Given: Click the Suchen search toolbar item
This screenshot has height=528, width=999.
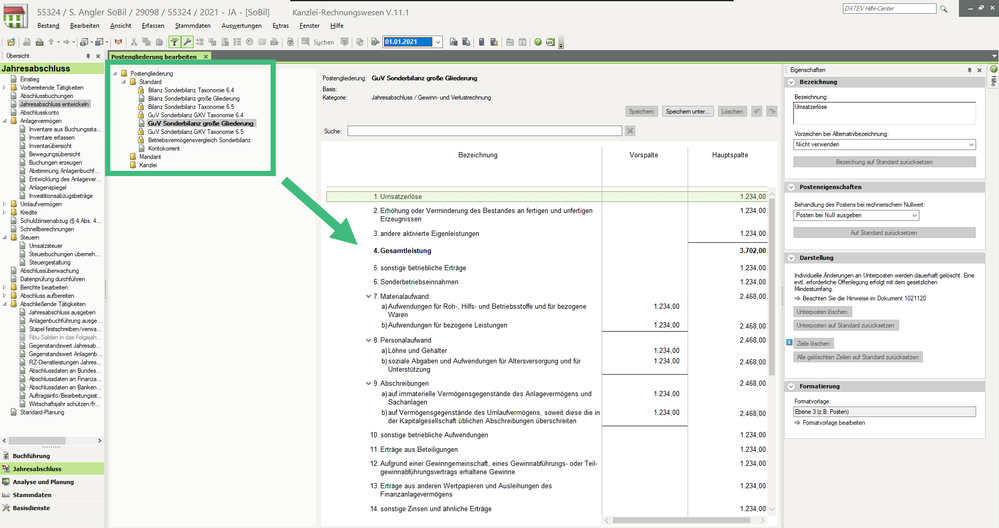Looking at the screenshot, I should click(318, 42).
